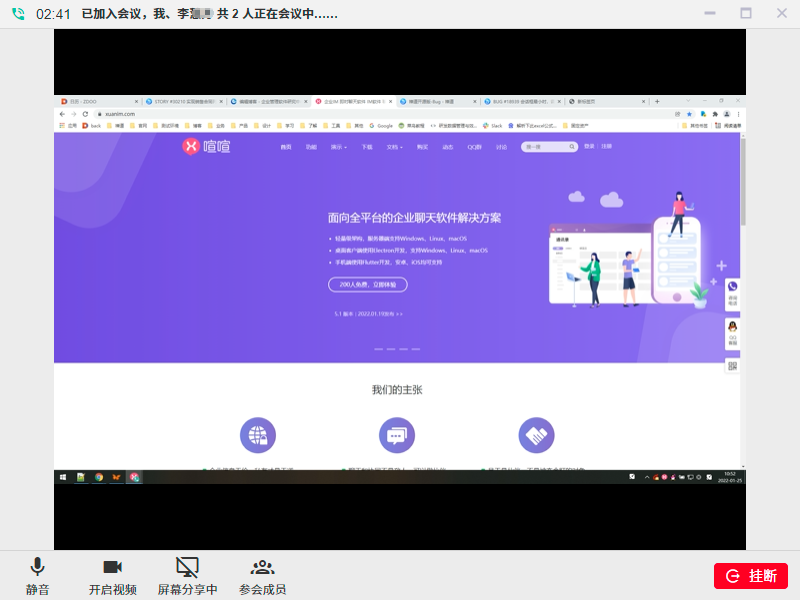Open the 文档 dropdown in site navigation
The width and height of the screenshot is (800, 600).
(394, 147)
